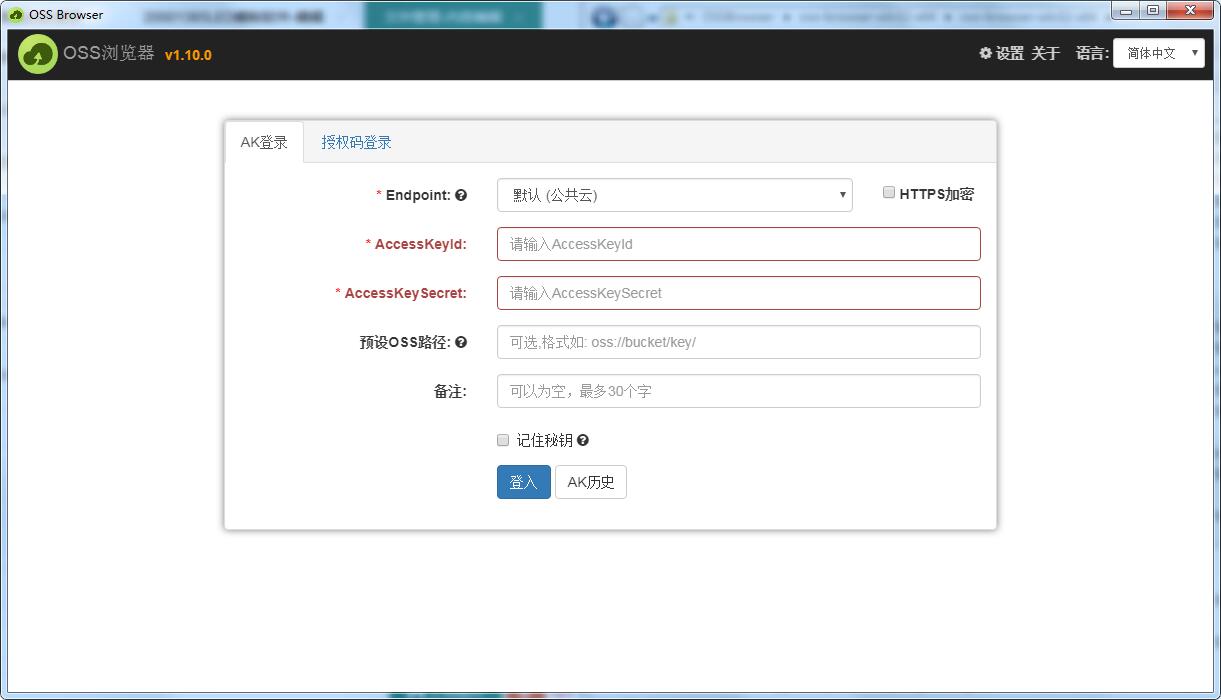Click the OSS Browser green cloud logo

tap(37, 54)
